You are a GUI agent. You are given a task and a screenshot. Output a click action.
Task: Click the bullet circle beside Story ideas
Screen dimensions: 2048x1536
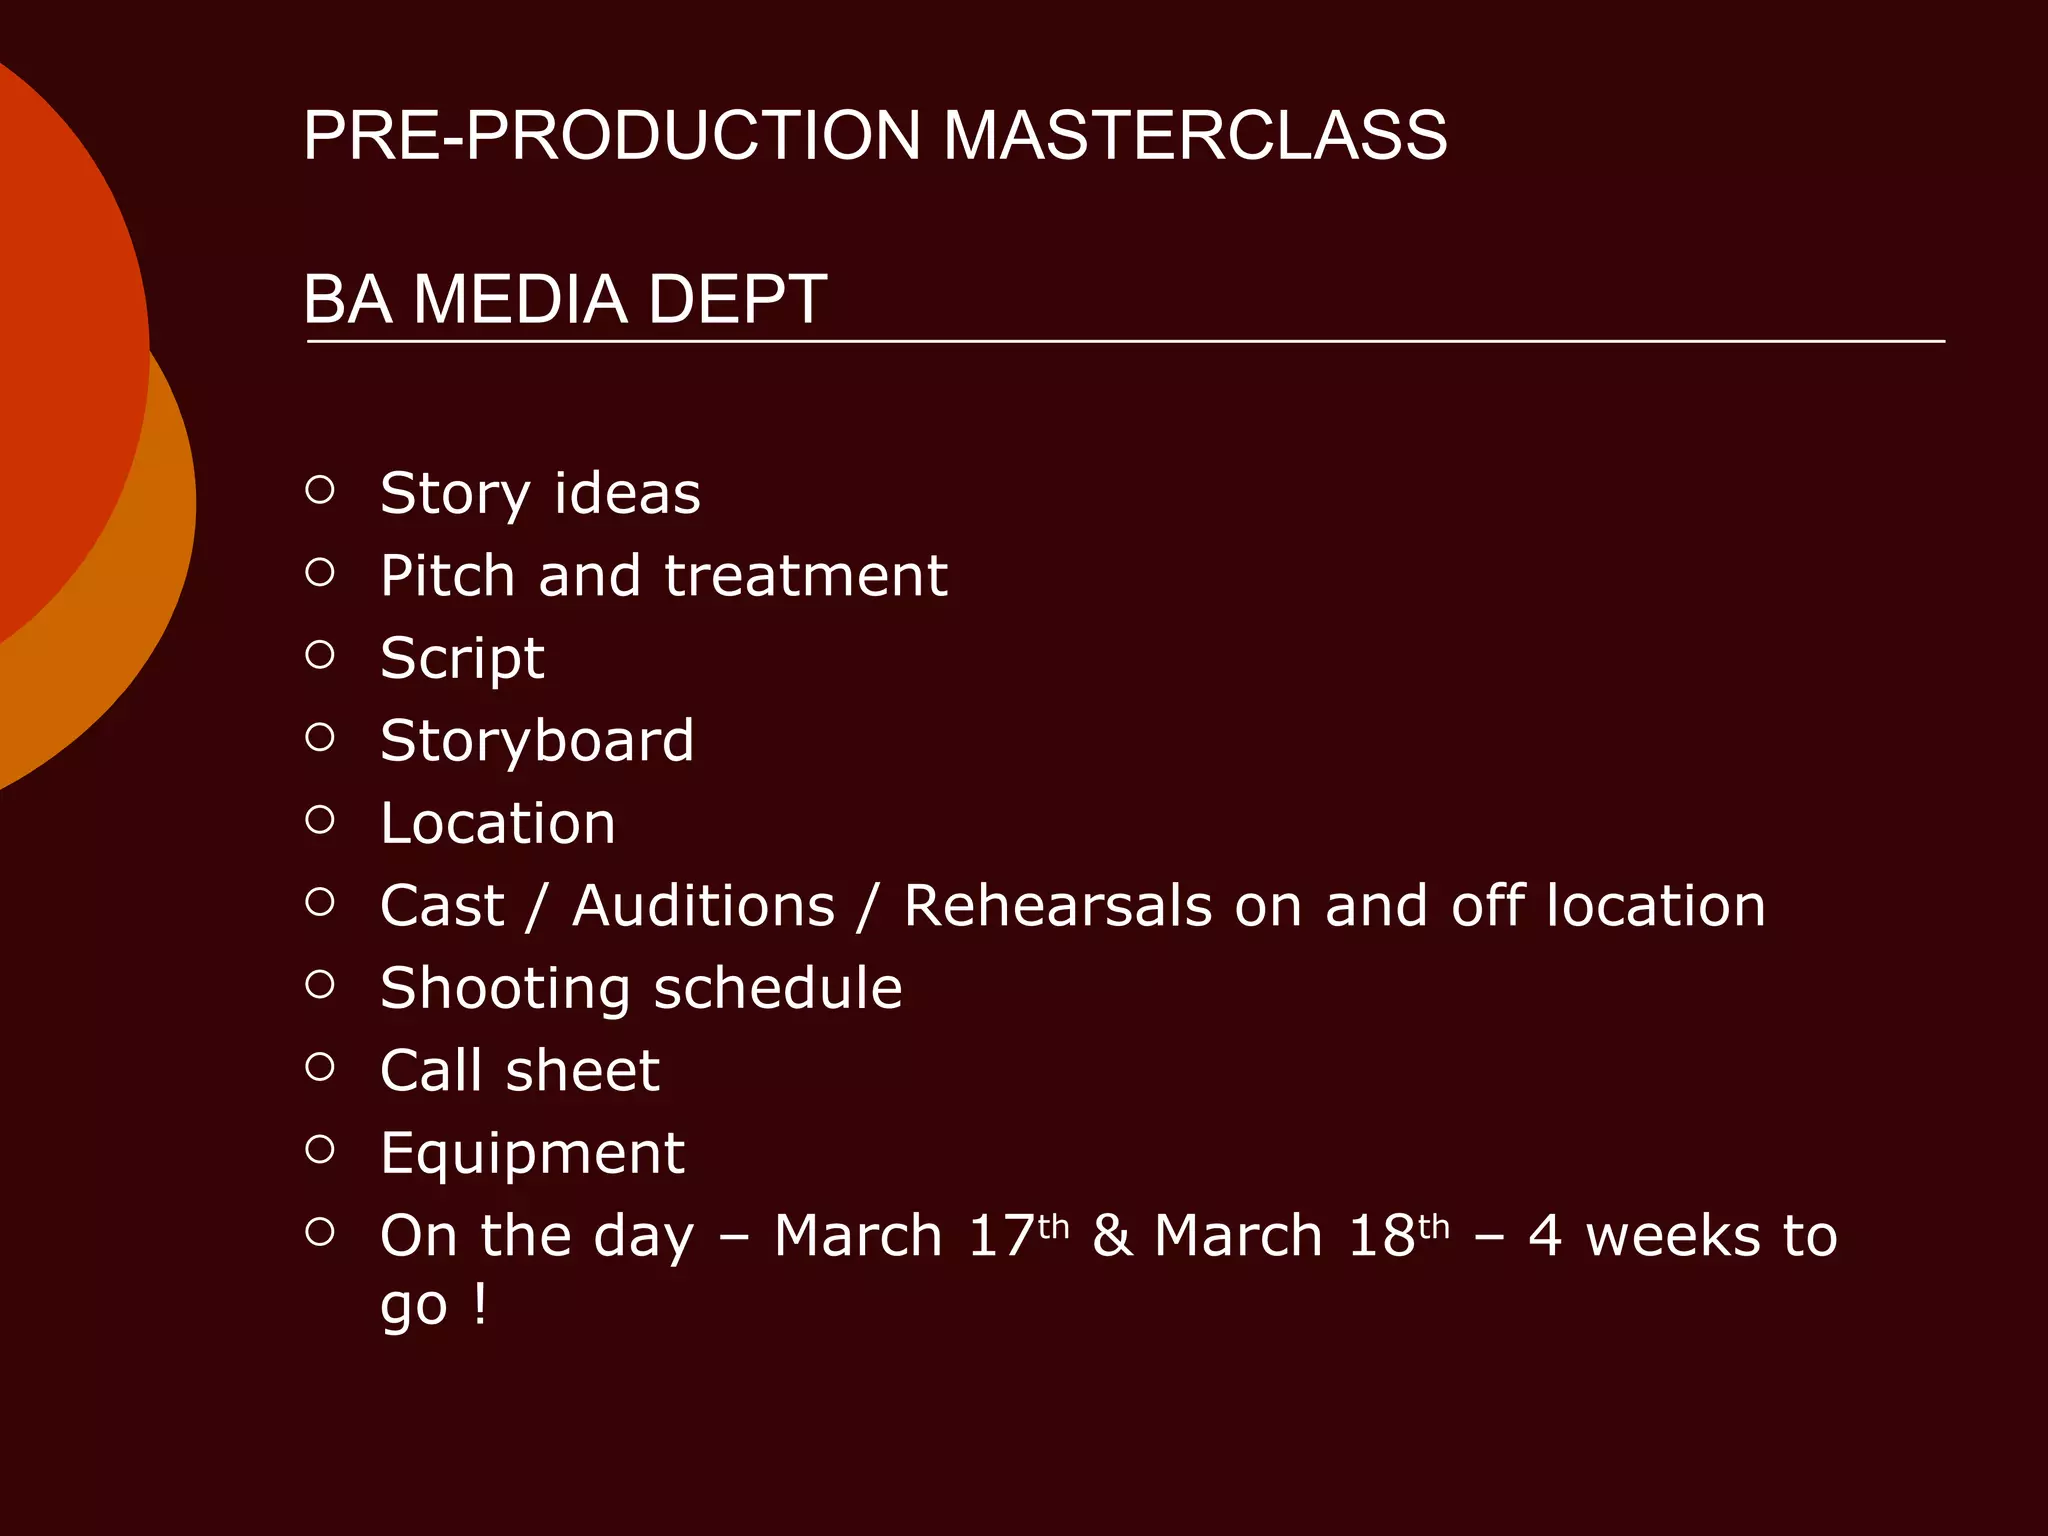click(320, 490)
